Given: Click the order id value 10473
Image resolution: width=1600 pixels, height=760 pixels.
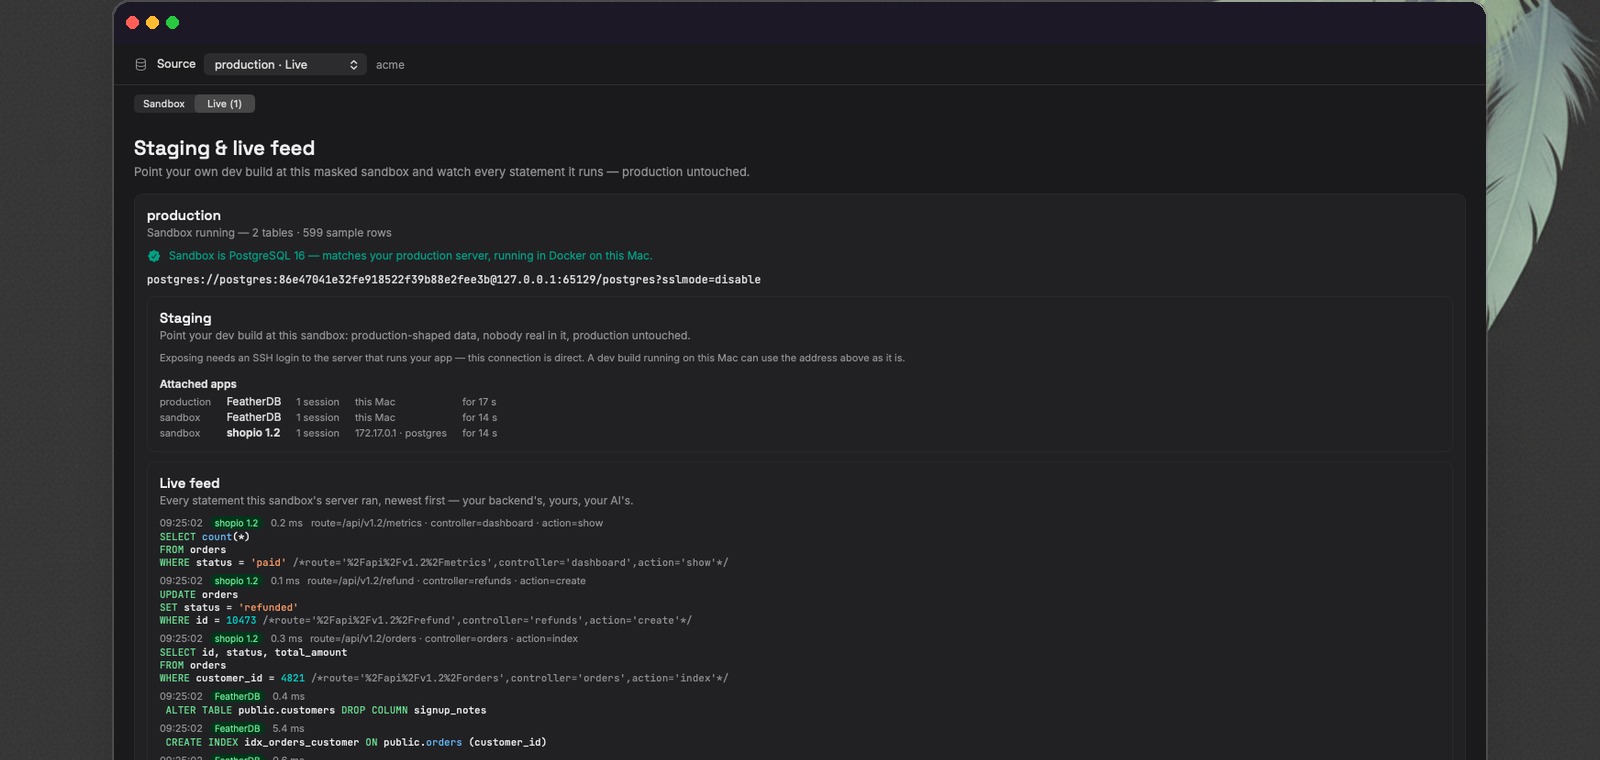Looking at the screenshot, I should tap(241, 621).
